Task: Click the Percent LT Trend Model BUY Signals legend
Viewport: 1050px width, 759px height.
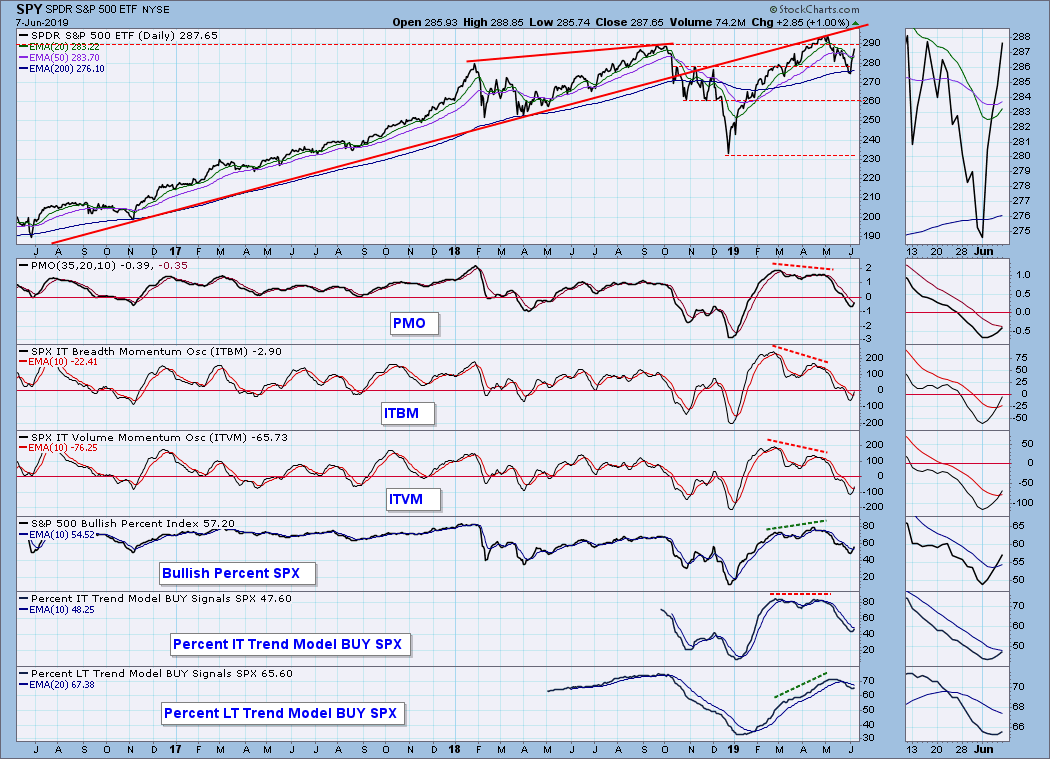Action: click(x=156, y=673)
